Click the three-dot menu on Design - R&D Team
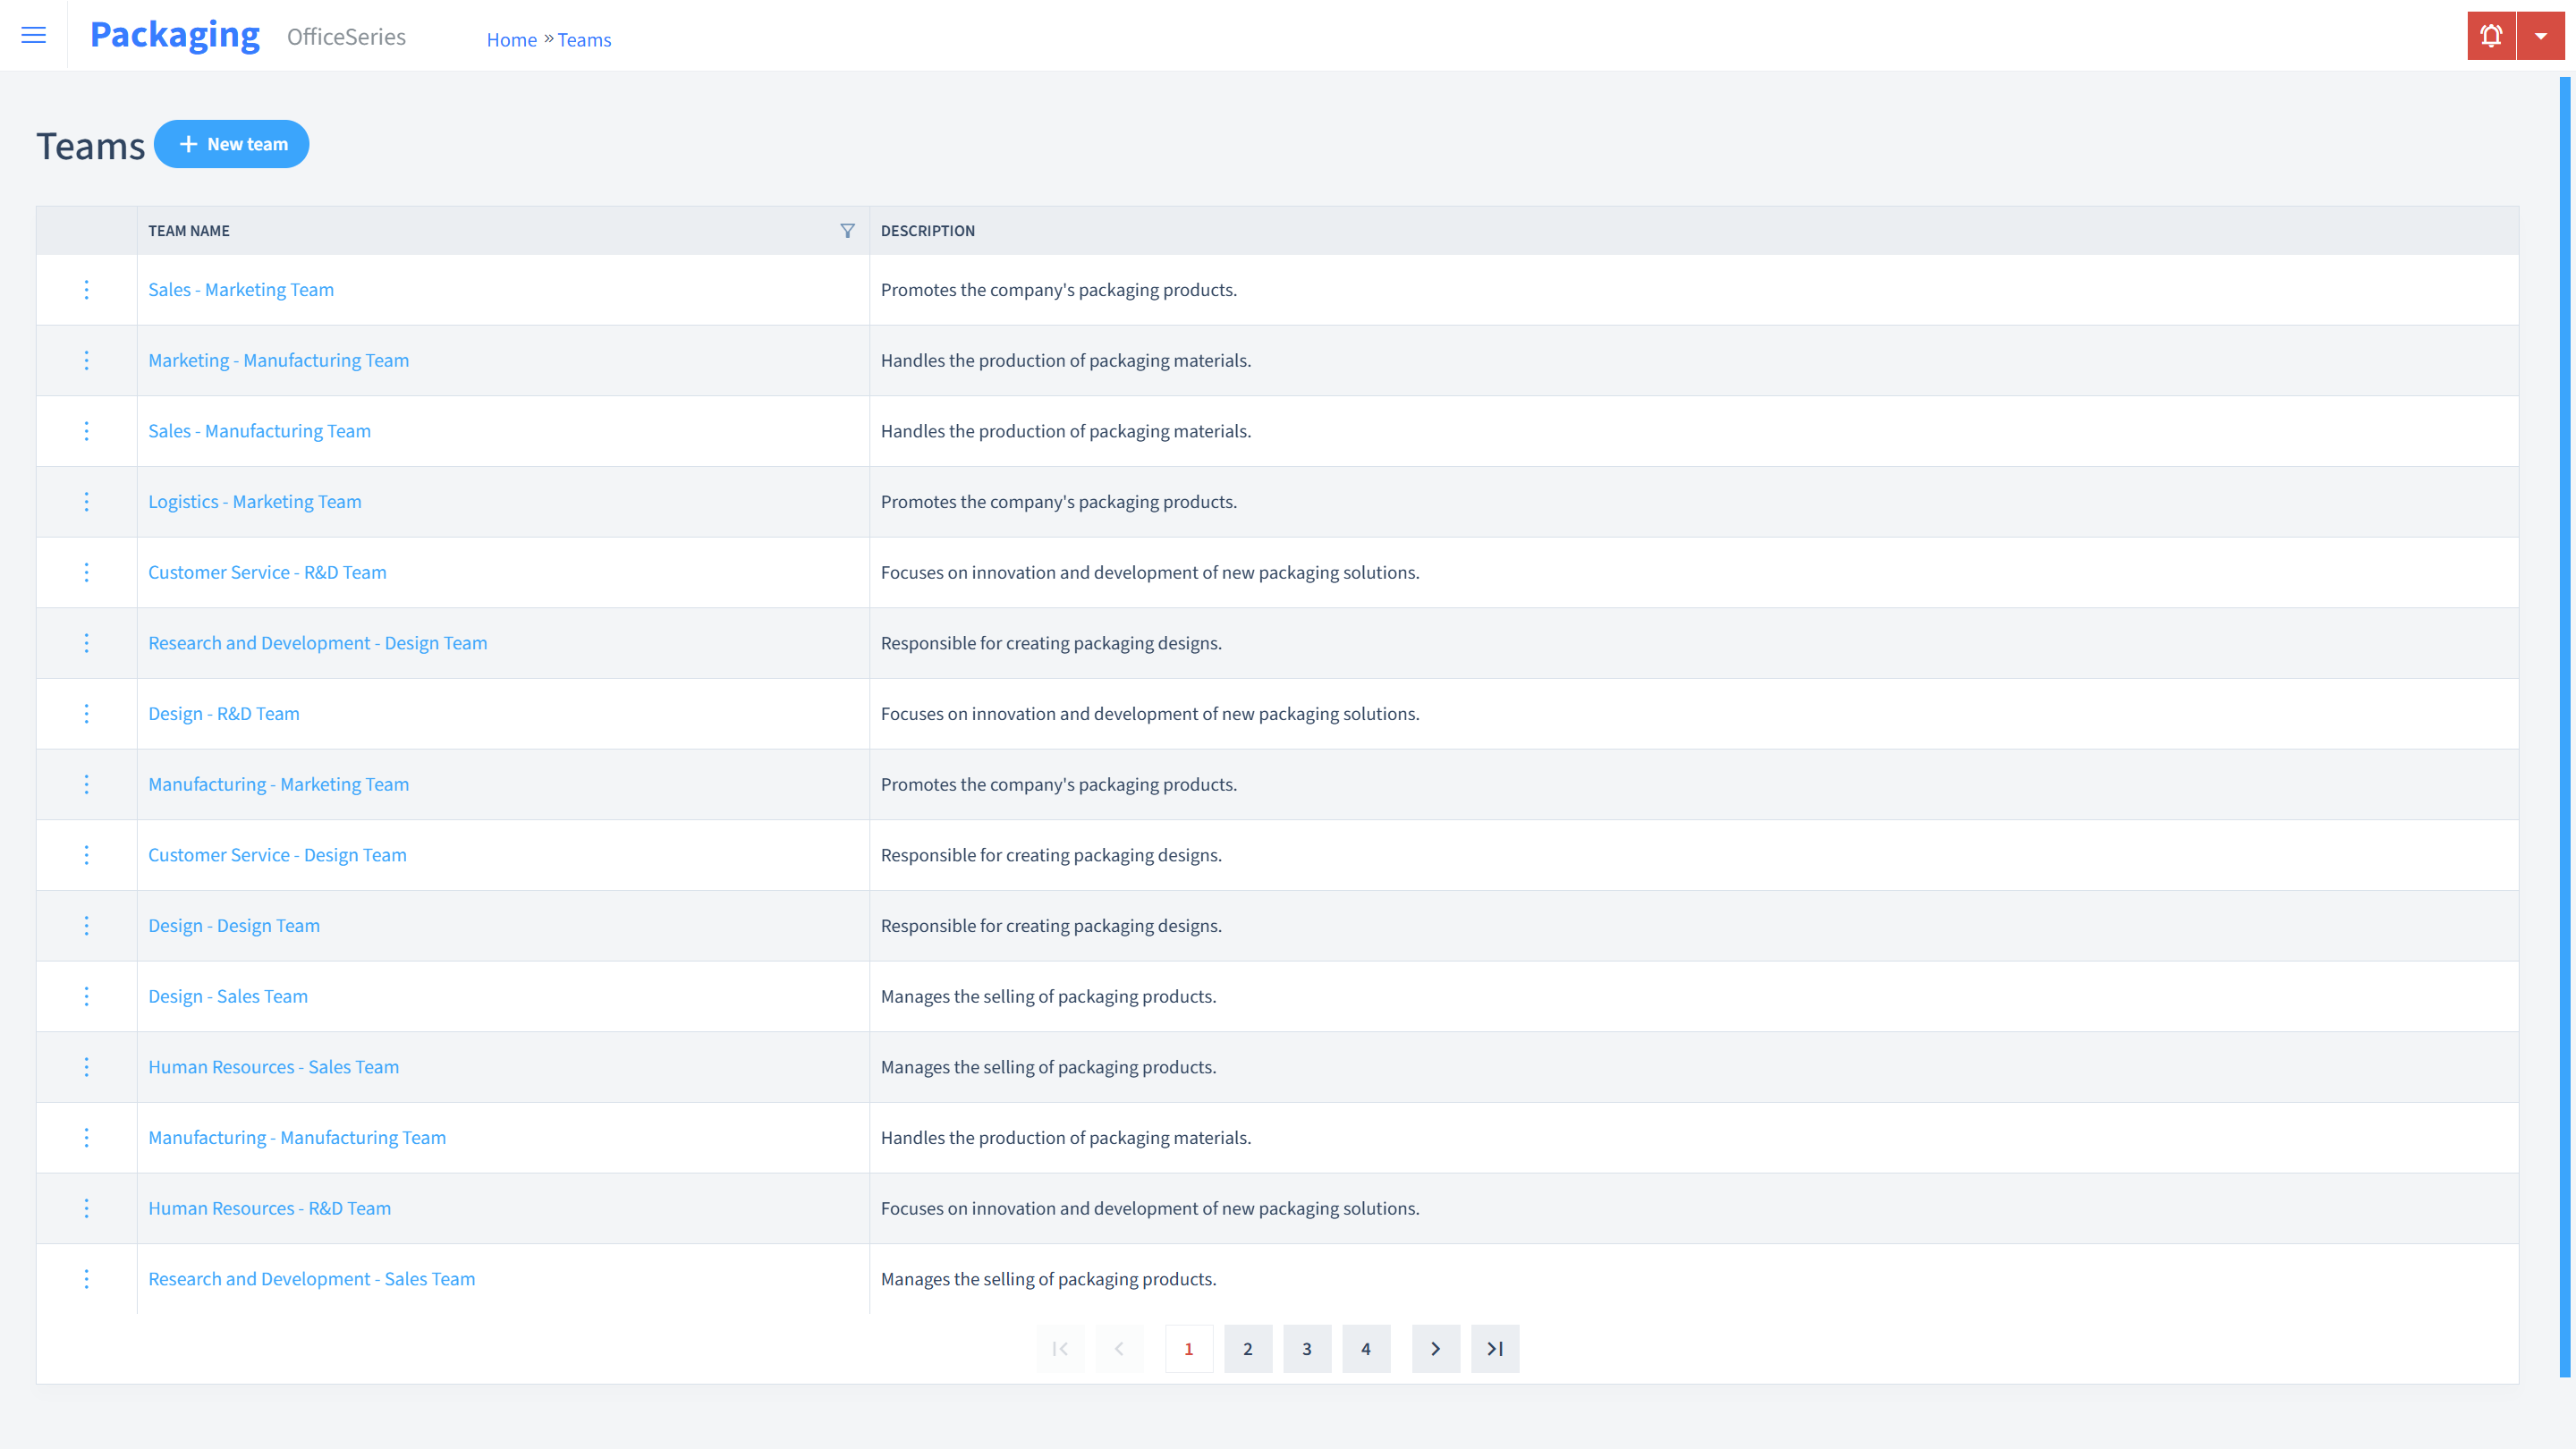 (x=87, y=713)
